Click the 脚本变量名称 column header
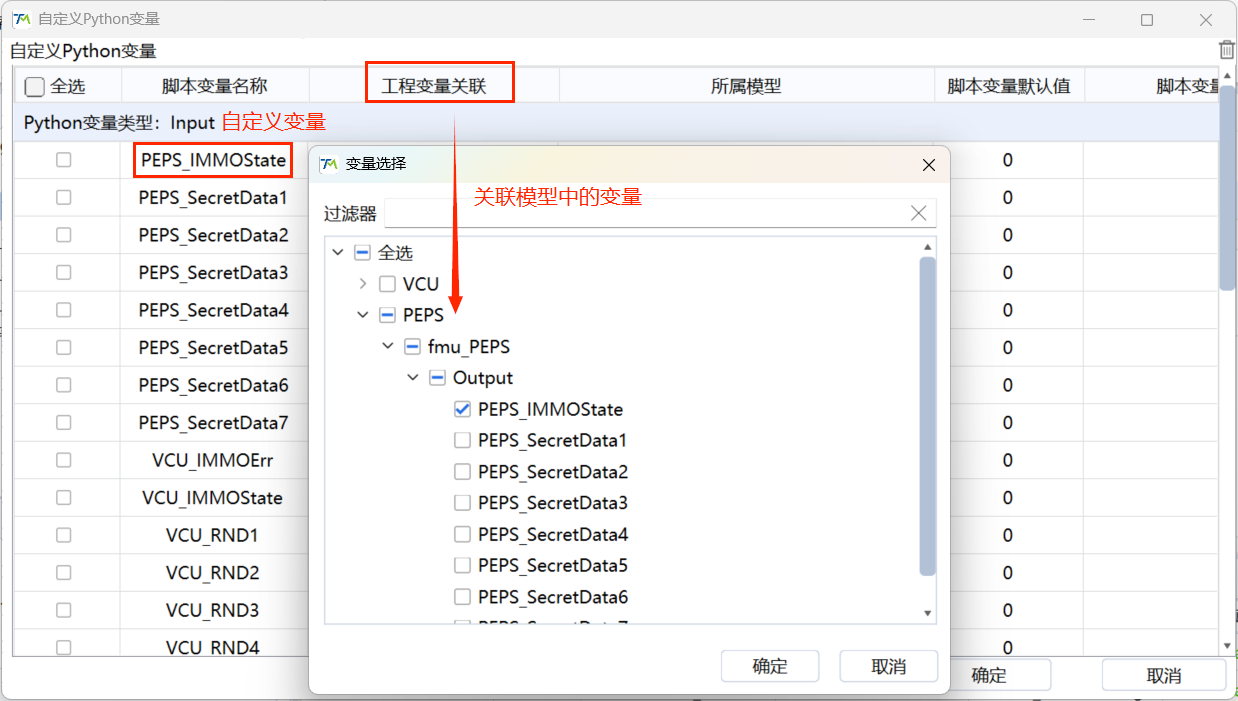 215,87
